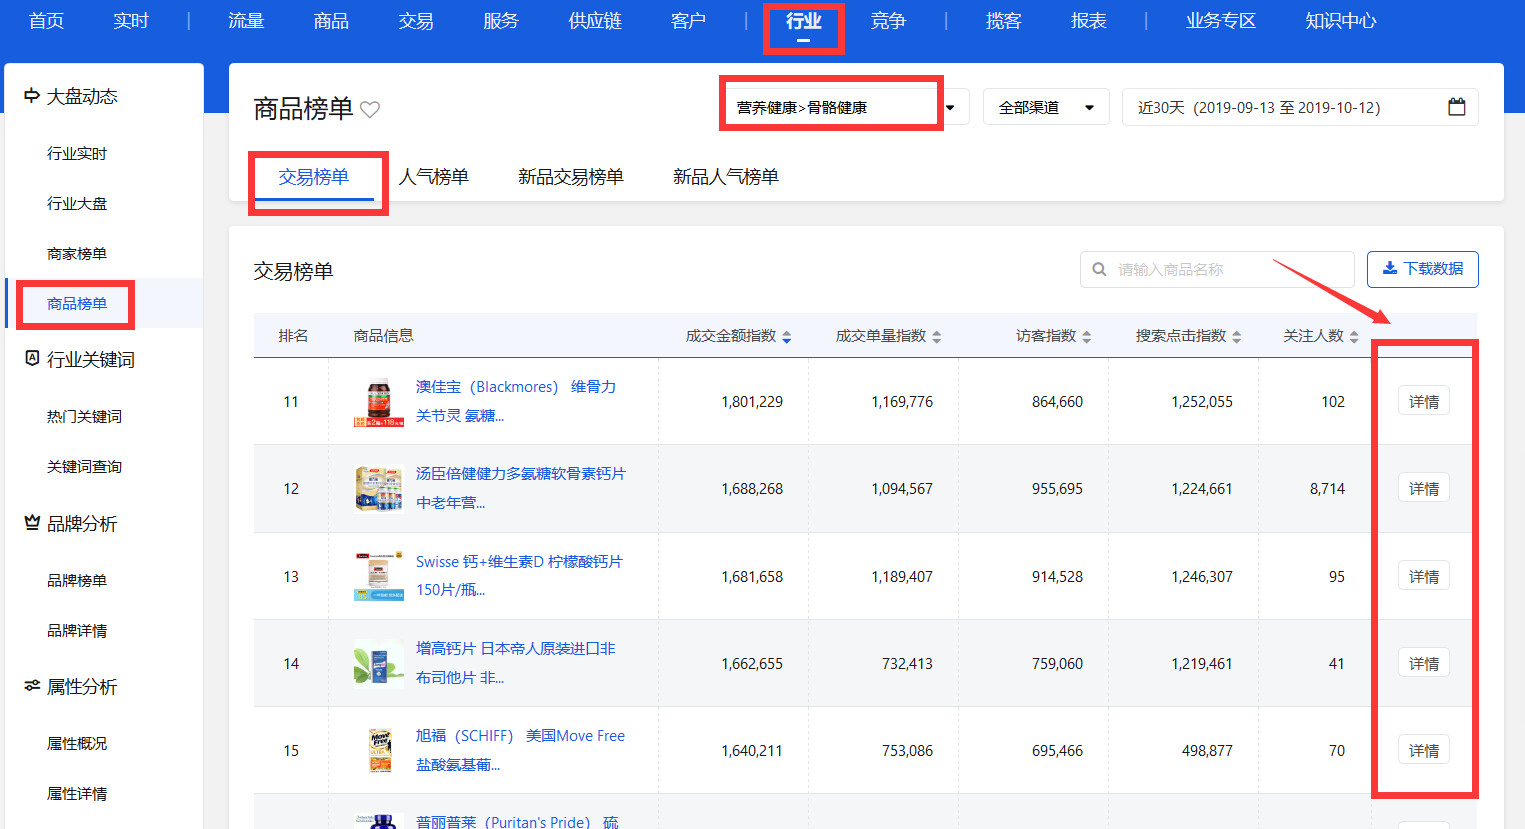Open the 澳佳宝 Blackmores 维骨力 product link
1525x829 pixels.
click(x=516, y=401)
